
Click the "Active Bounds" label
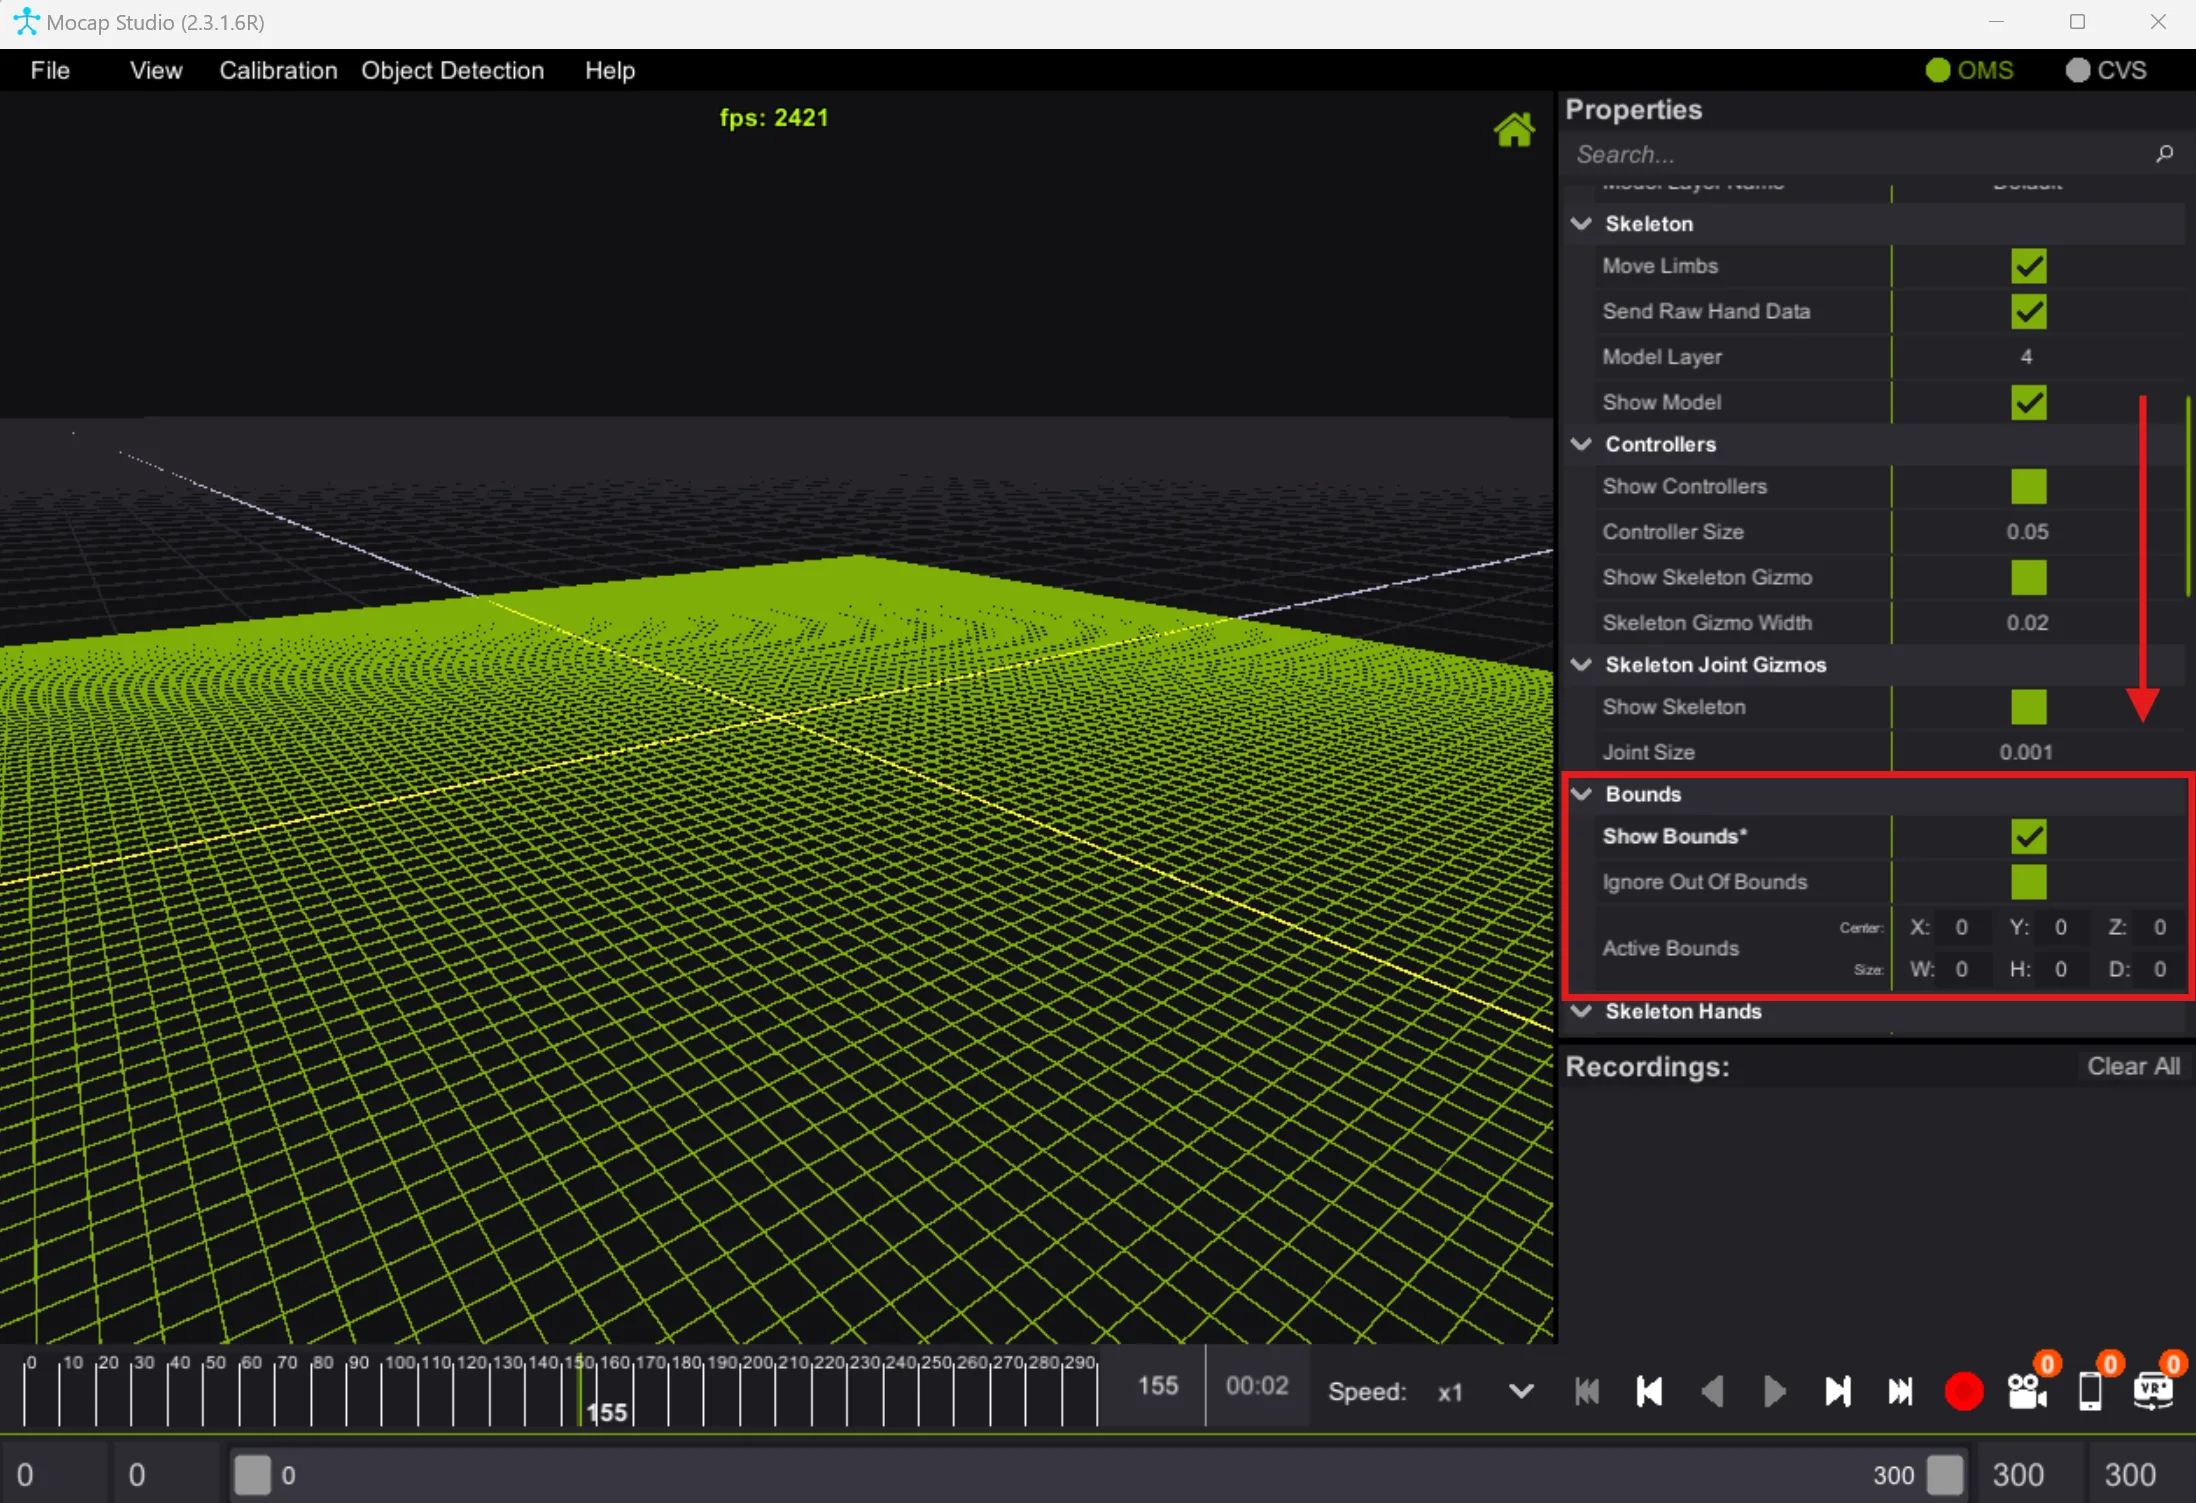(x=1670, y=948)
